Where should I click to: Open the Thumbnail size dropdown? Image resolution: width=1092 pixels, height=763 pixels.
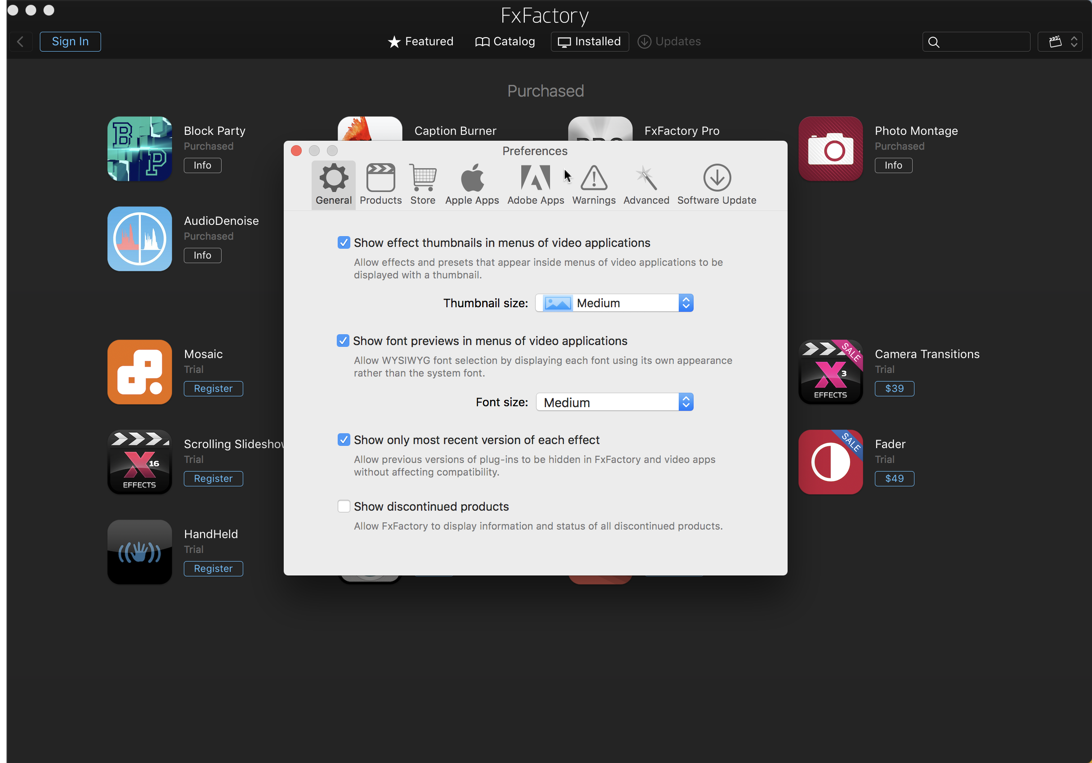point(614,303)
